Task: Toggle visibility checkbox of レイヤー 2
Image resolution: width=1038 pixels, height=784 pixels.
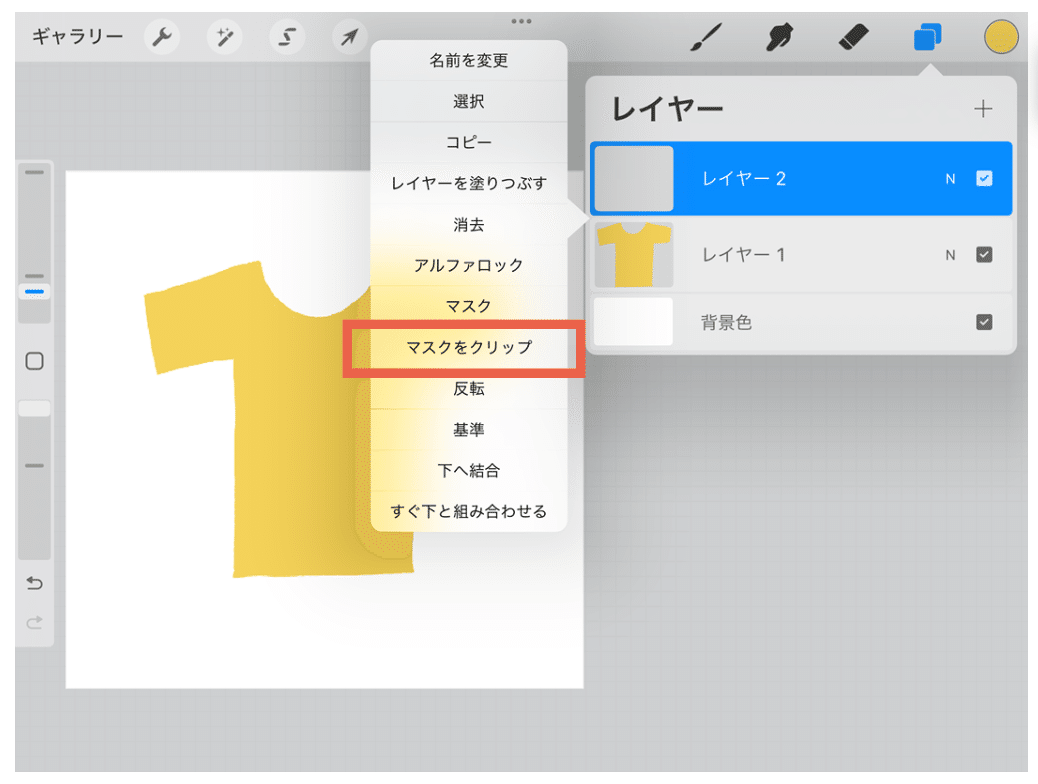Action: click(x=984, y=179)
